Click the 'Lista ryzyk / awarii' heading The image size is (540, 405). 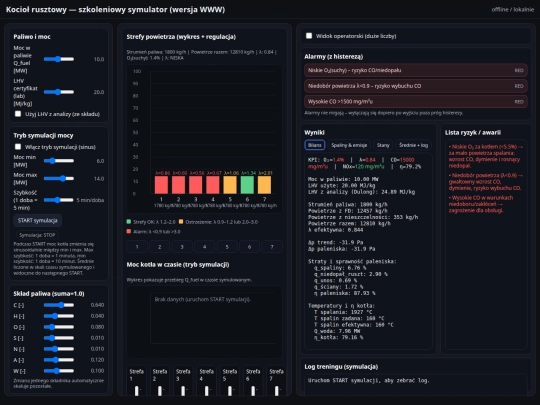pos(473,133)
